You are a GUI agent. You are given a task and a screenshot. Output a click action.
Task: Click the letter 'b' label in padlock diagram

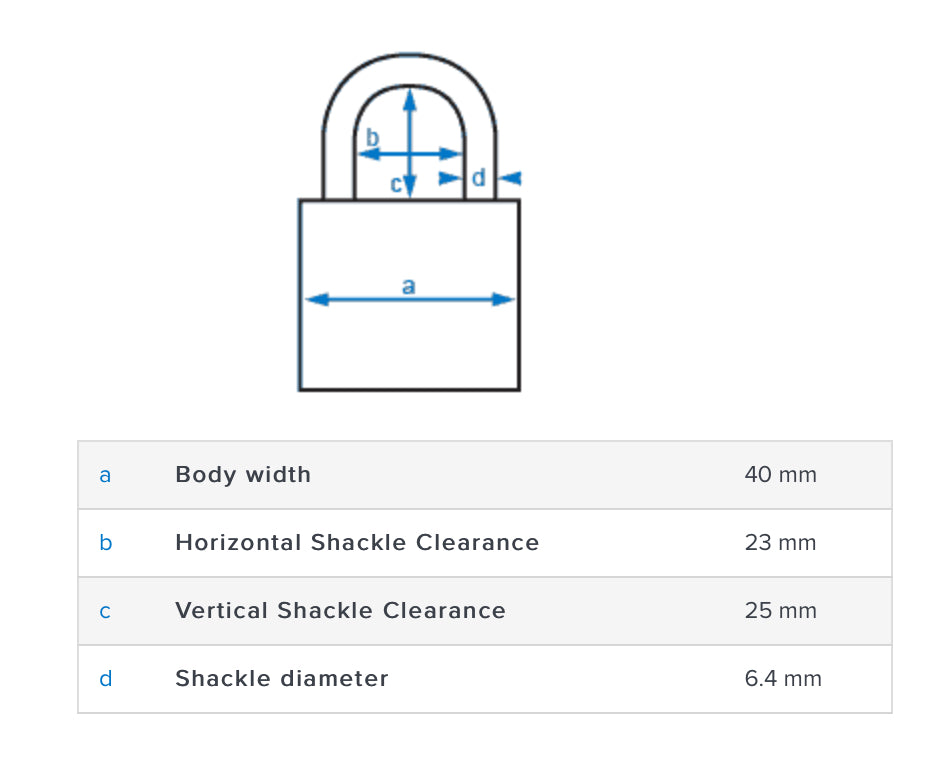(x=372, y=138)
